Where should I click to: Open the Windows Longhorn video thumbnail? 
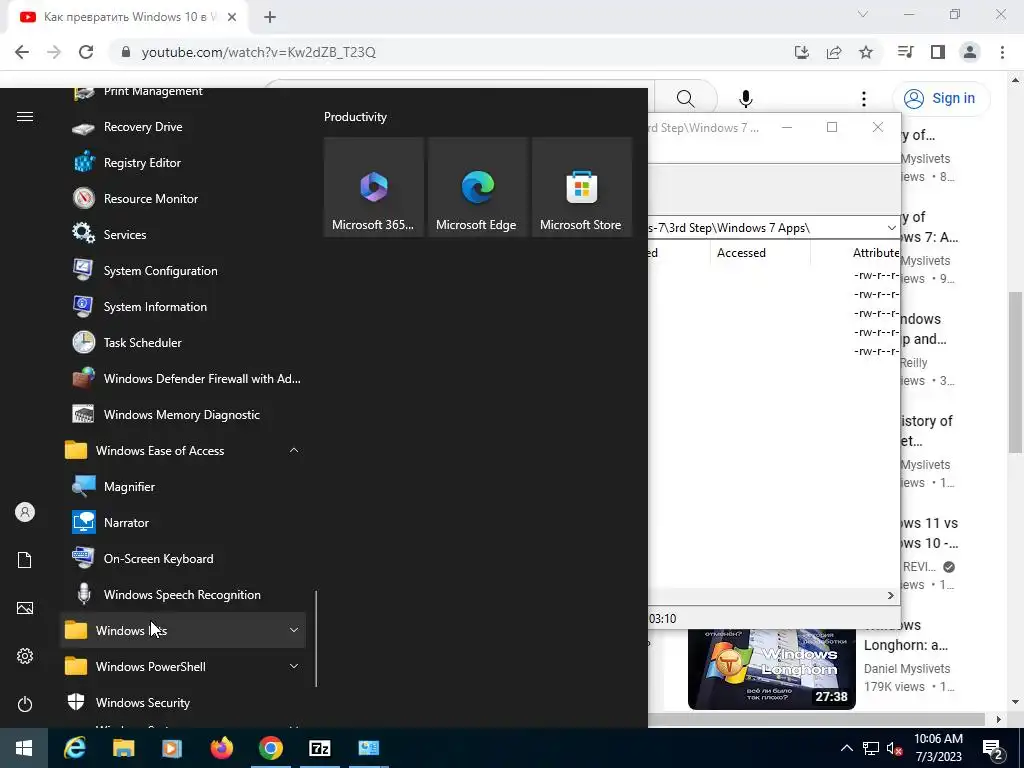pos(772,667)
